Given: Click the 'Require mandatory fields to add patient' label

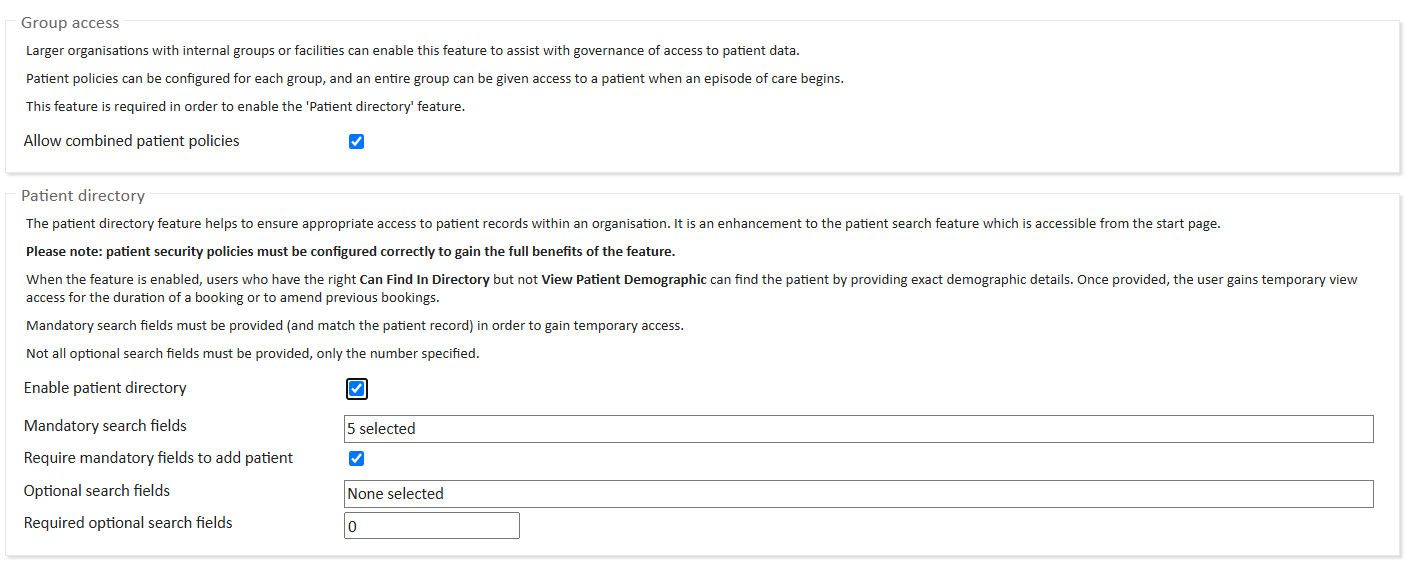Looking at the screenshot, I should pos(158,458).
